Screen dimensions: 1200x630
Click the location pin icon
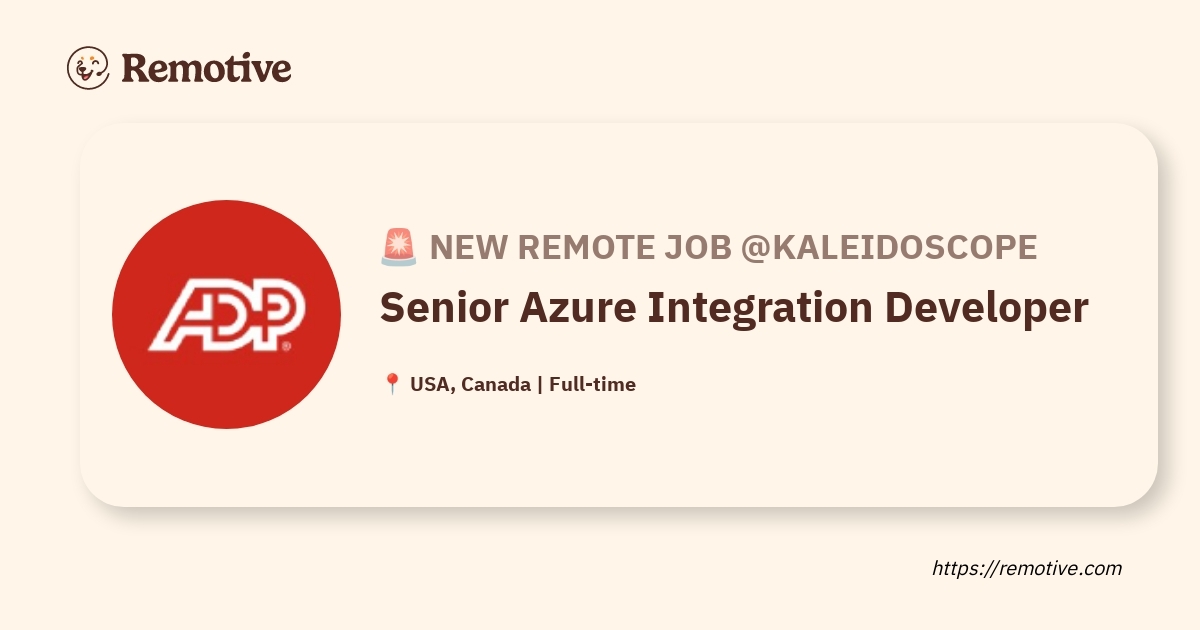[392, 384]
